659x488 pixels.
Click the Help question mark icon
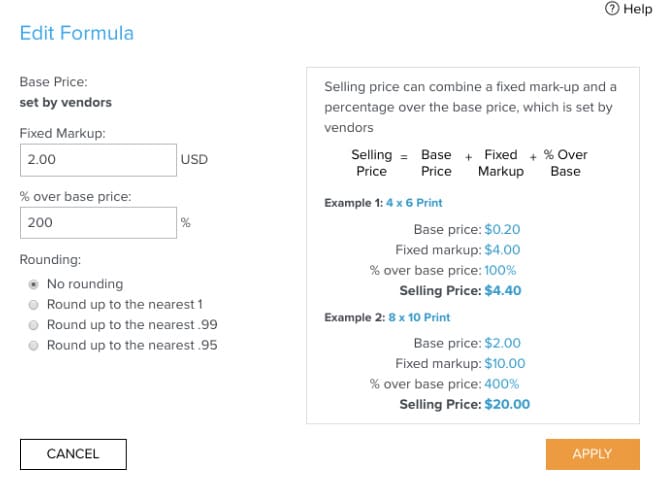click(612, 9)
